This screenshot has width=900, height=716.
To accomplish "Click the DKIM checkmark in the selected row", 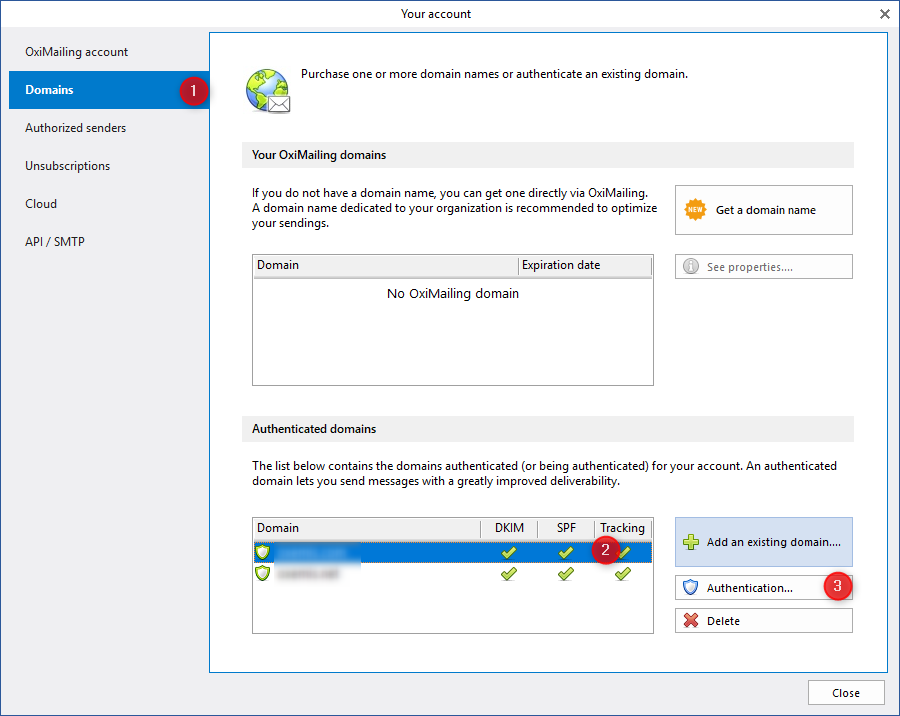I will coord(509,552).
